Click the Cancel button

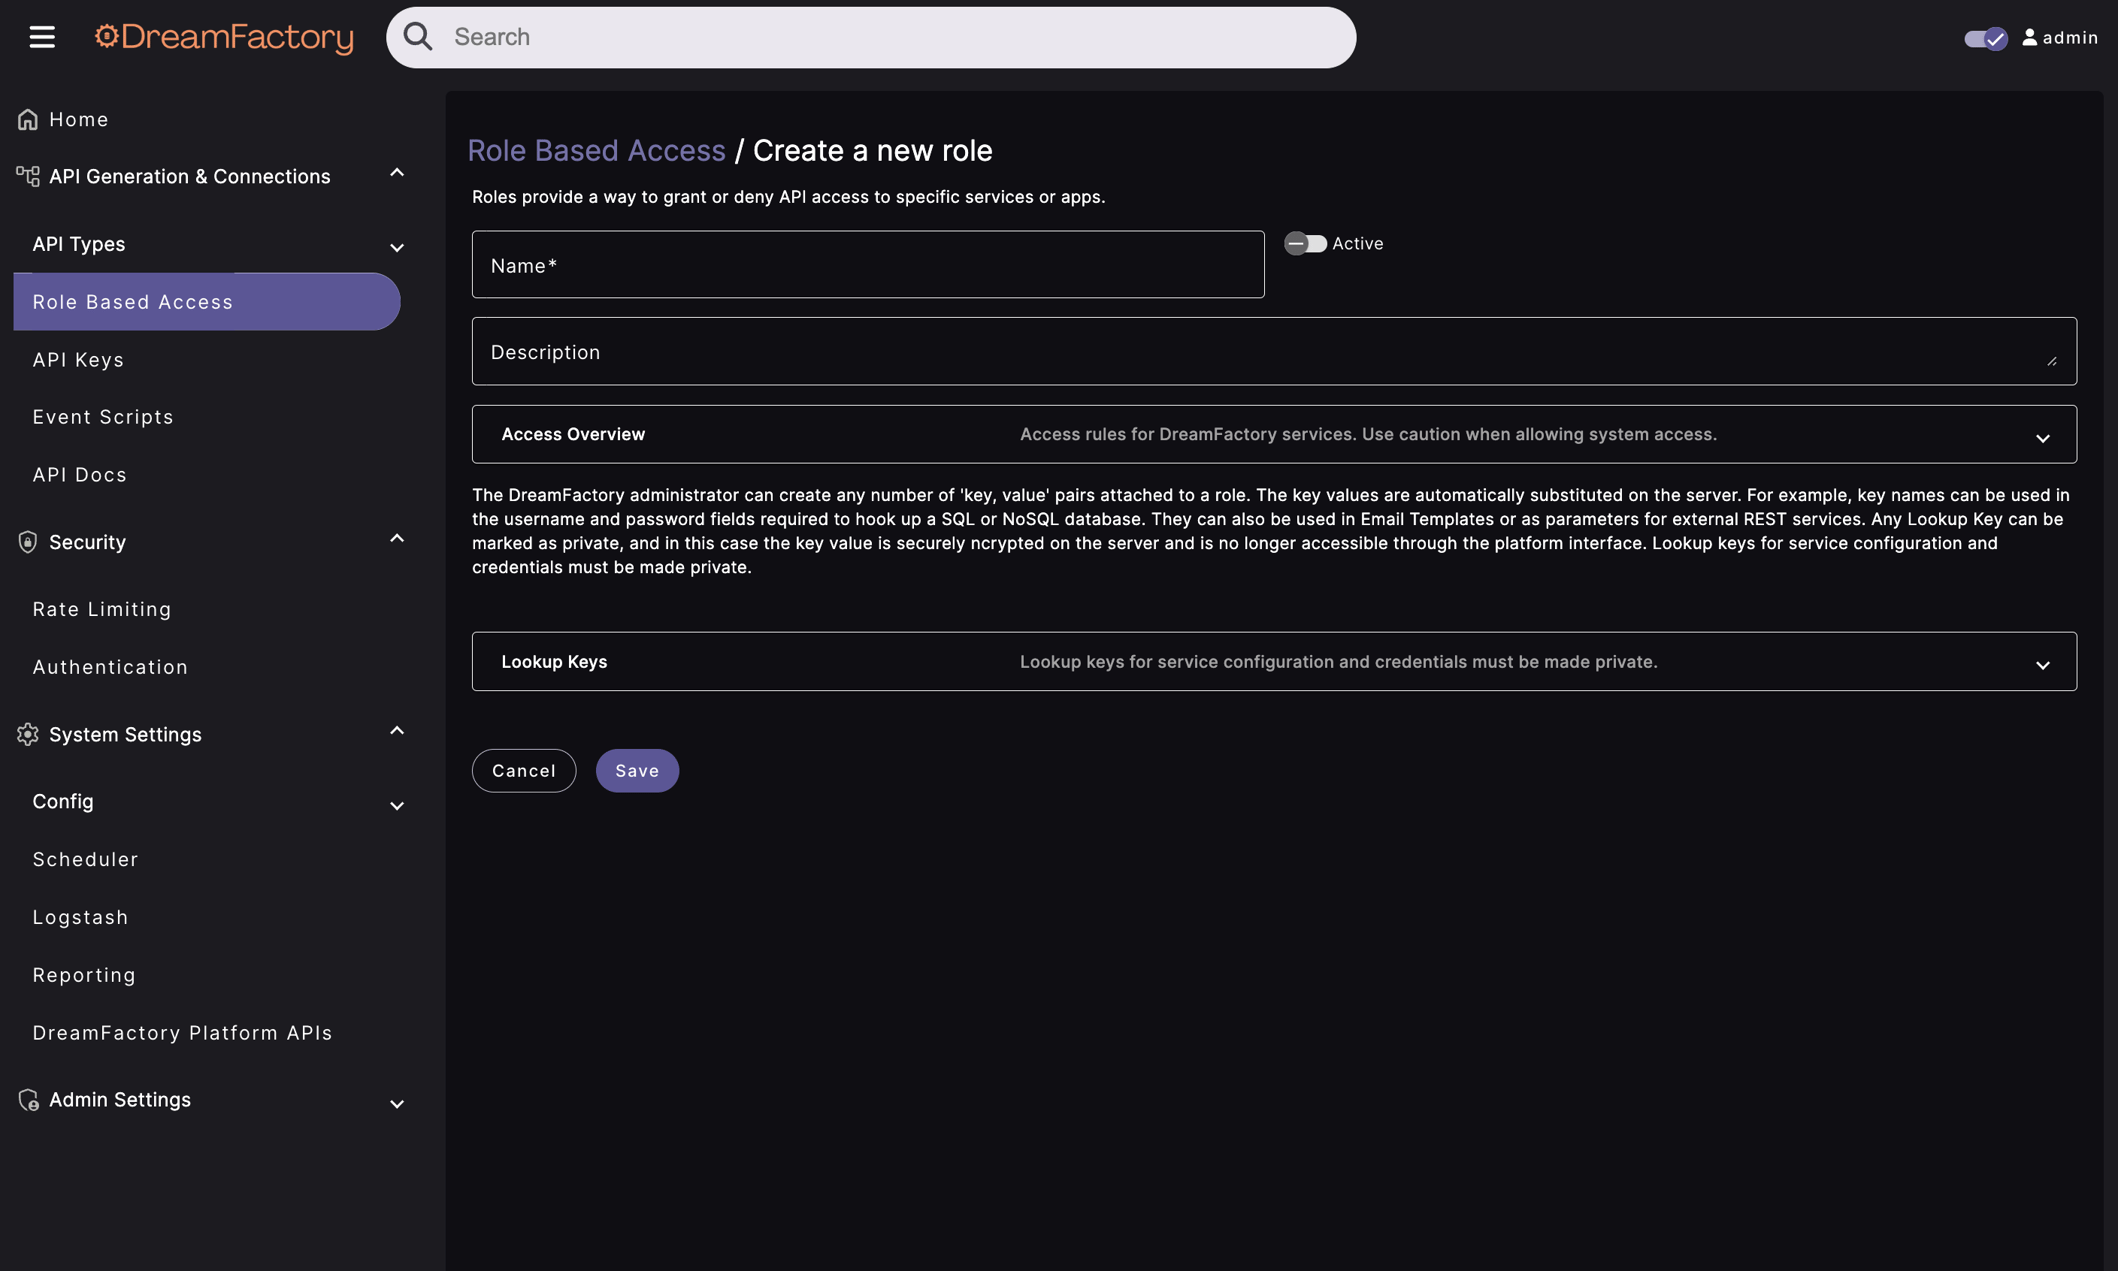(524, 771)
